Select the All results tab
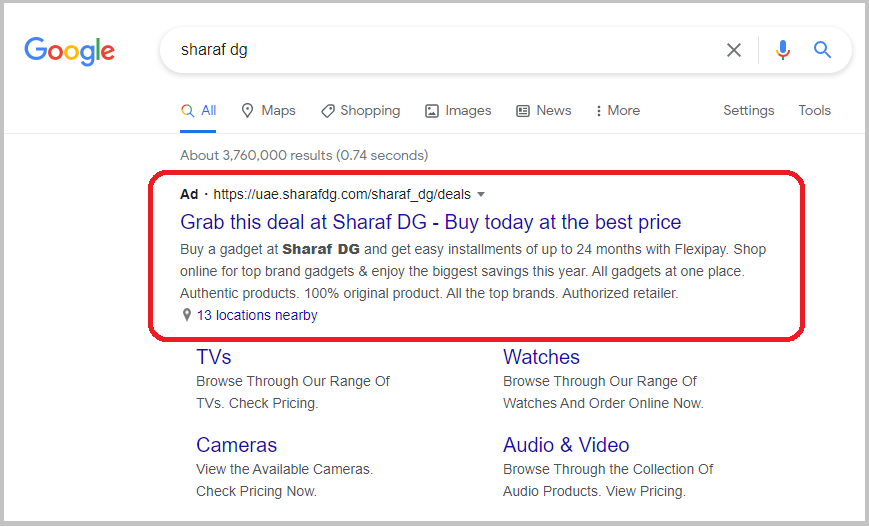 click(198, 111)
